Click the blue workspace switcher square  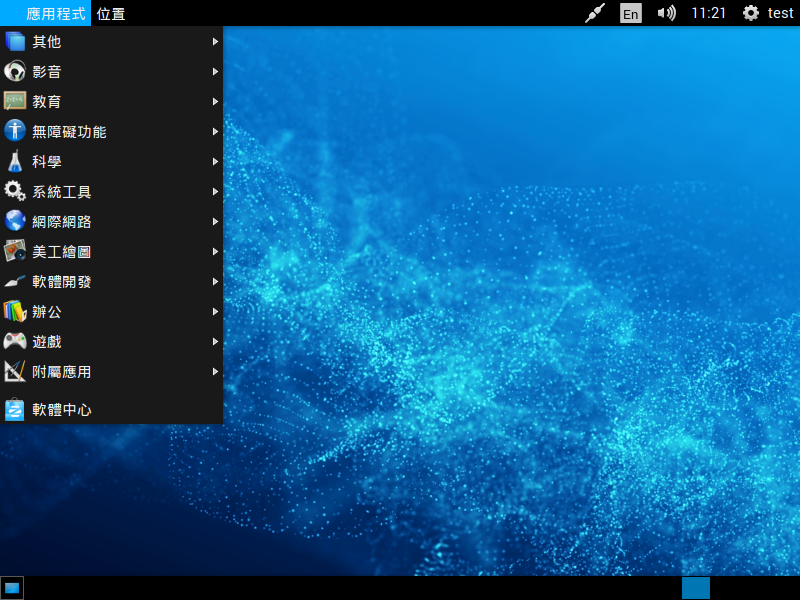point(696,588)
